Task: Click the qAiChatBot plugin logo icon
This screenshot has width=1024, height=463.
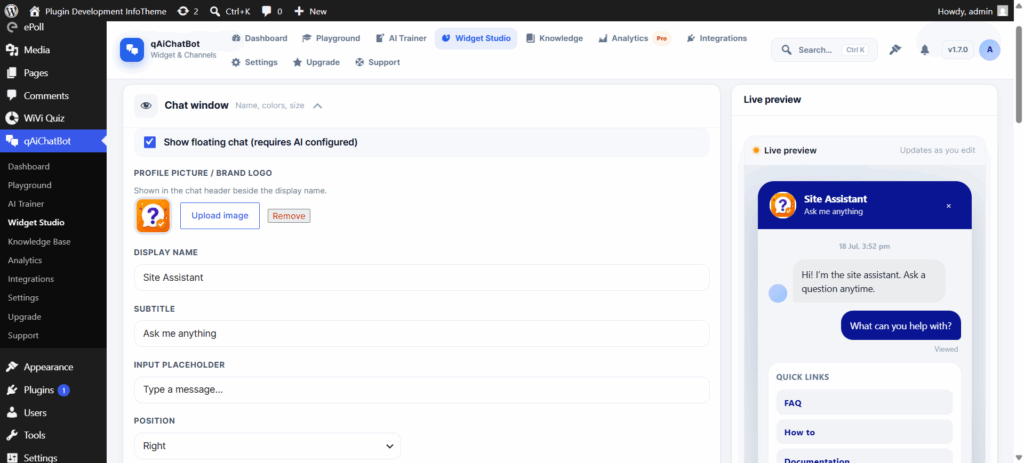Action: [132, 50]
